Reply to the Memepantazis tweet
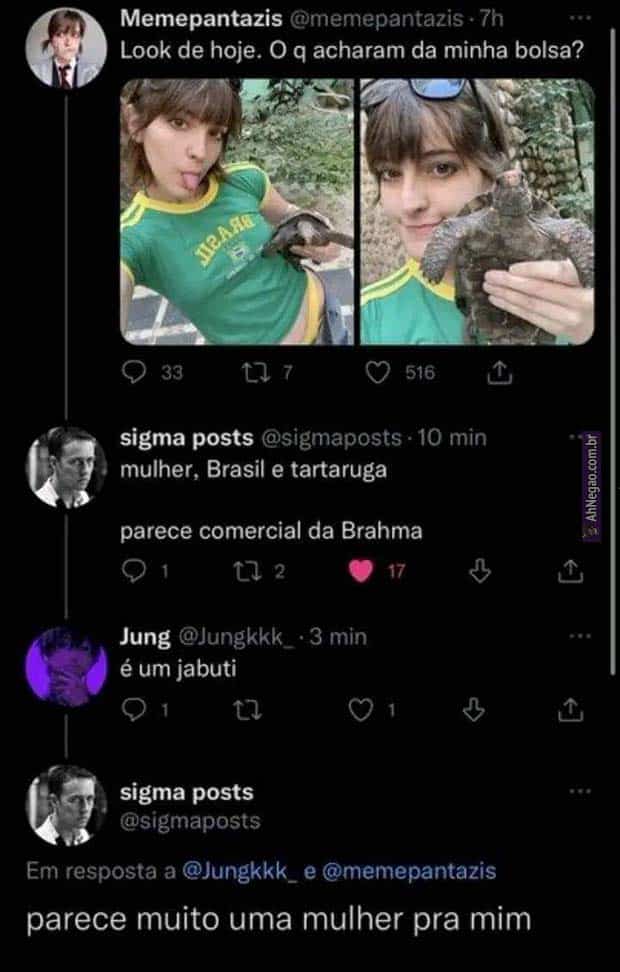This screenshot has height=972, width=620. click(134, 373)
